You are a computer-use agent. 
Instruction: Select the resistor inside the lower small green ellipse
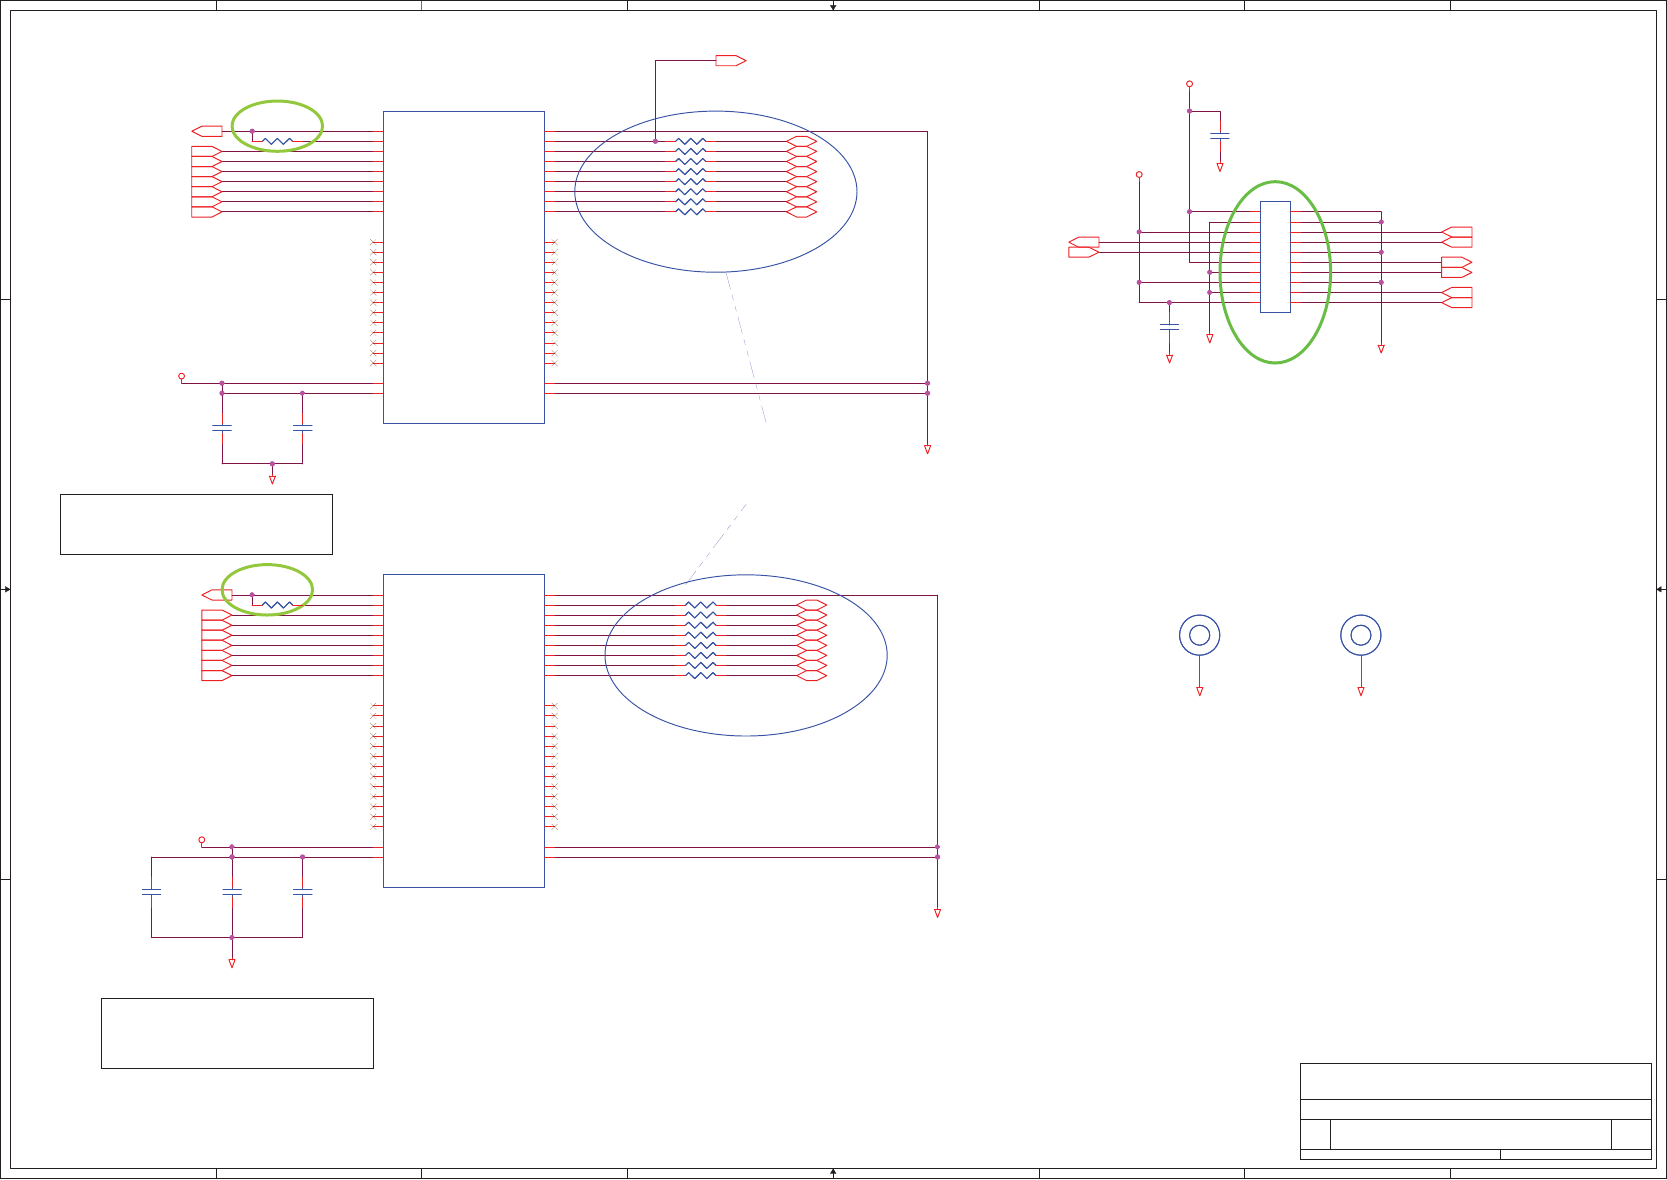tap(277, 605)
